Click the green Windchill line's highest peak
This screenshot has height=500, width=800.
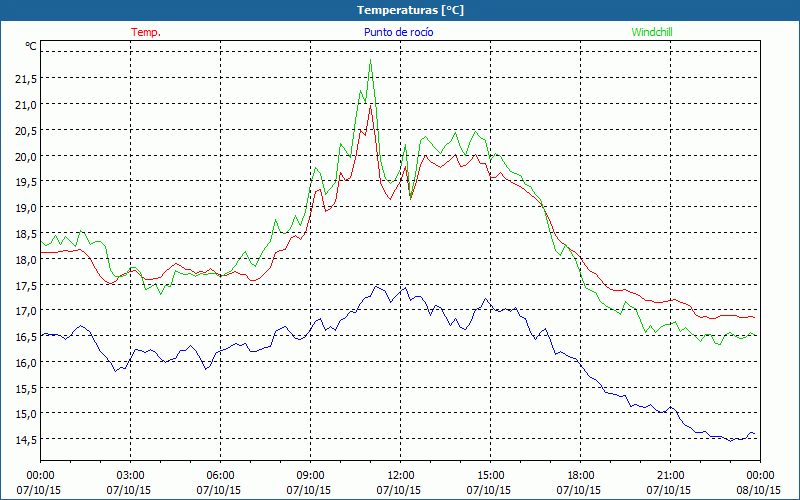pyautogui.click(x=370, y=60)
